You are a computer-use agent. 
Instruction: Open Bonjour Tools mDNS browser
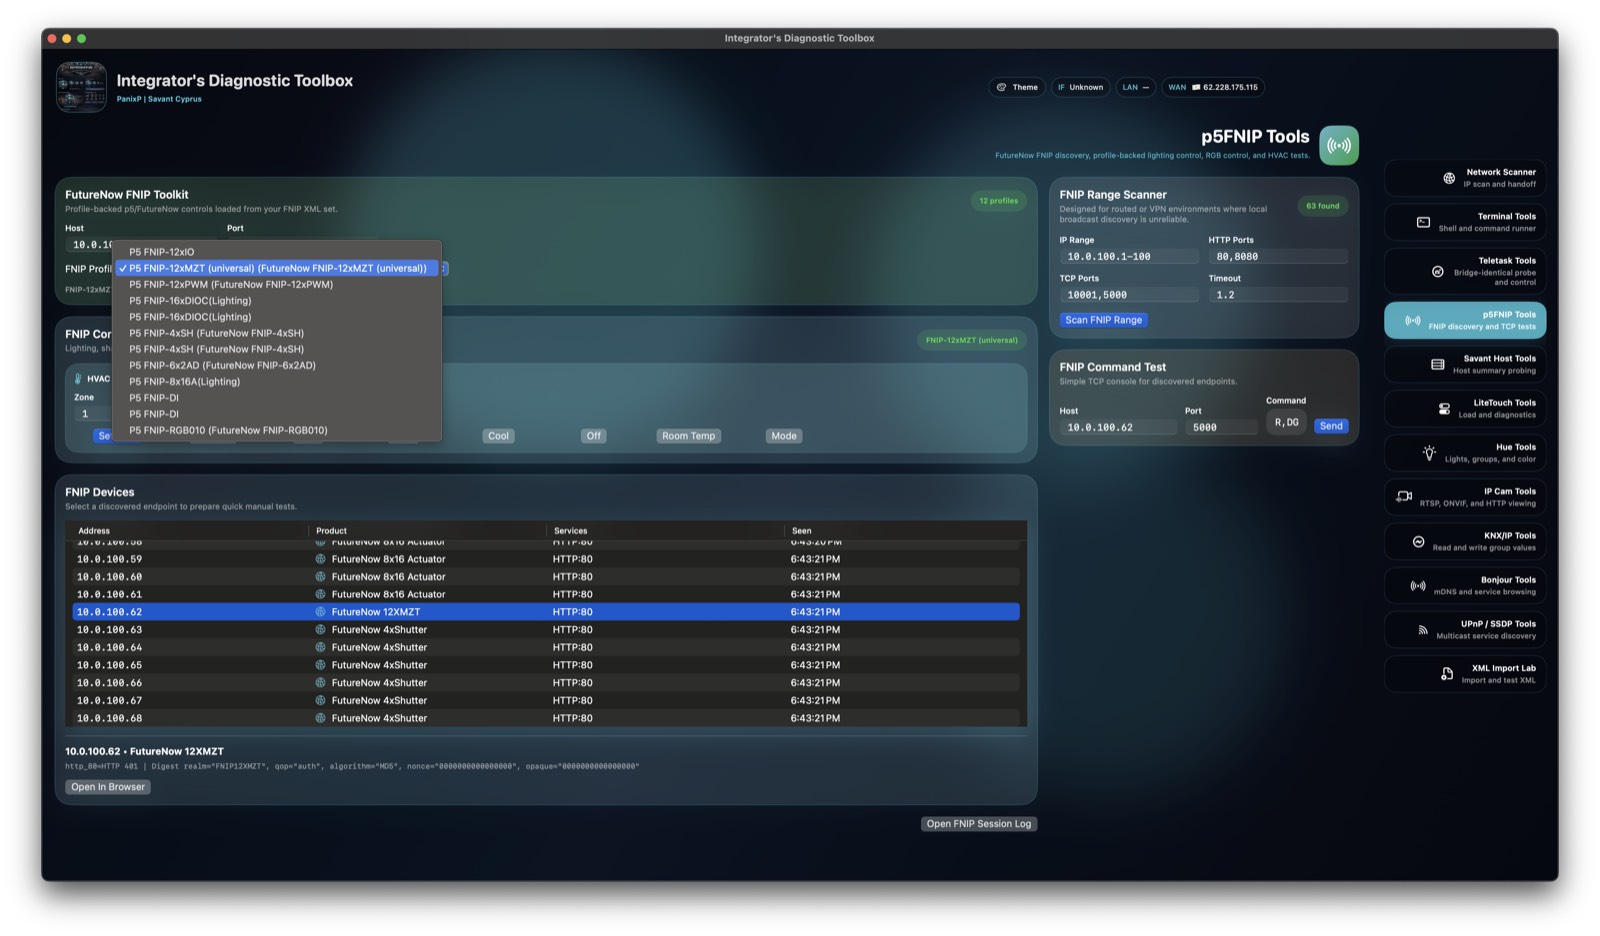[1464, 585]
